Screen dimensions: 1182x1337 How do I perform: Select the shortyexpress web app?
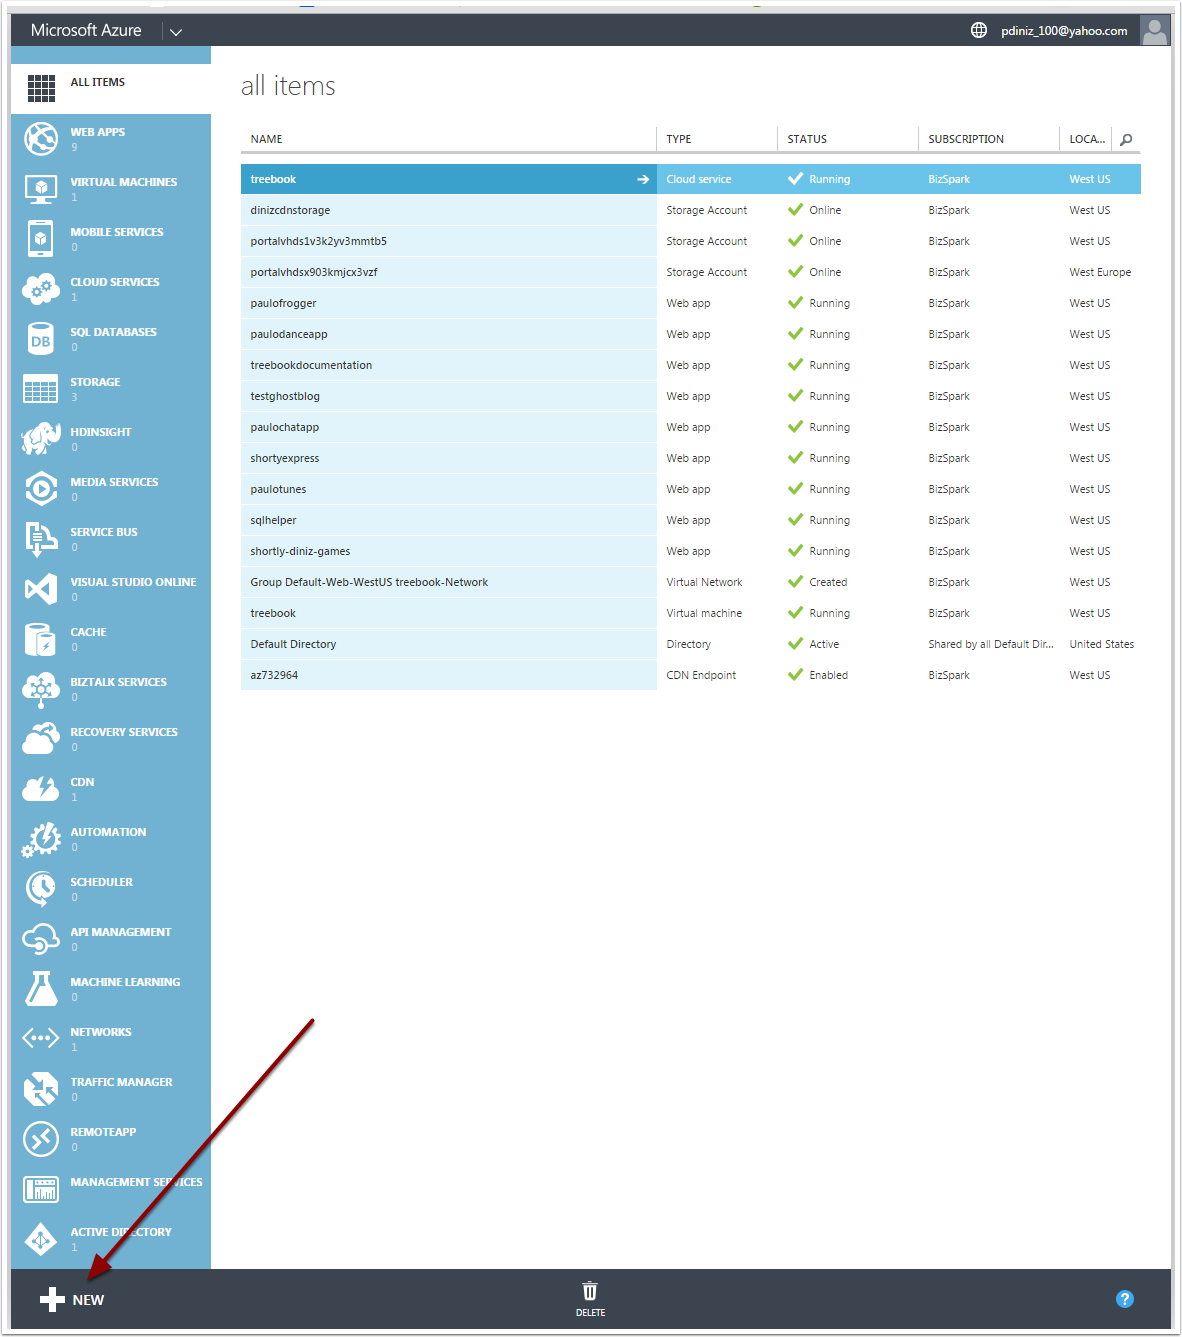point(691,458)
